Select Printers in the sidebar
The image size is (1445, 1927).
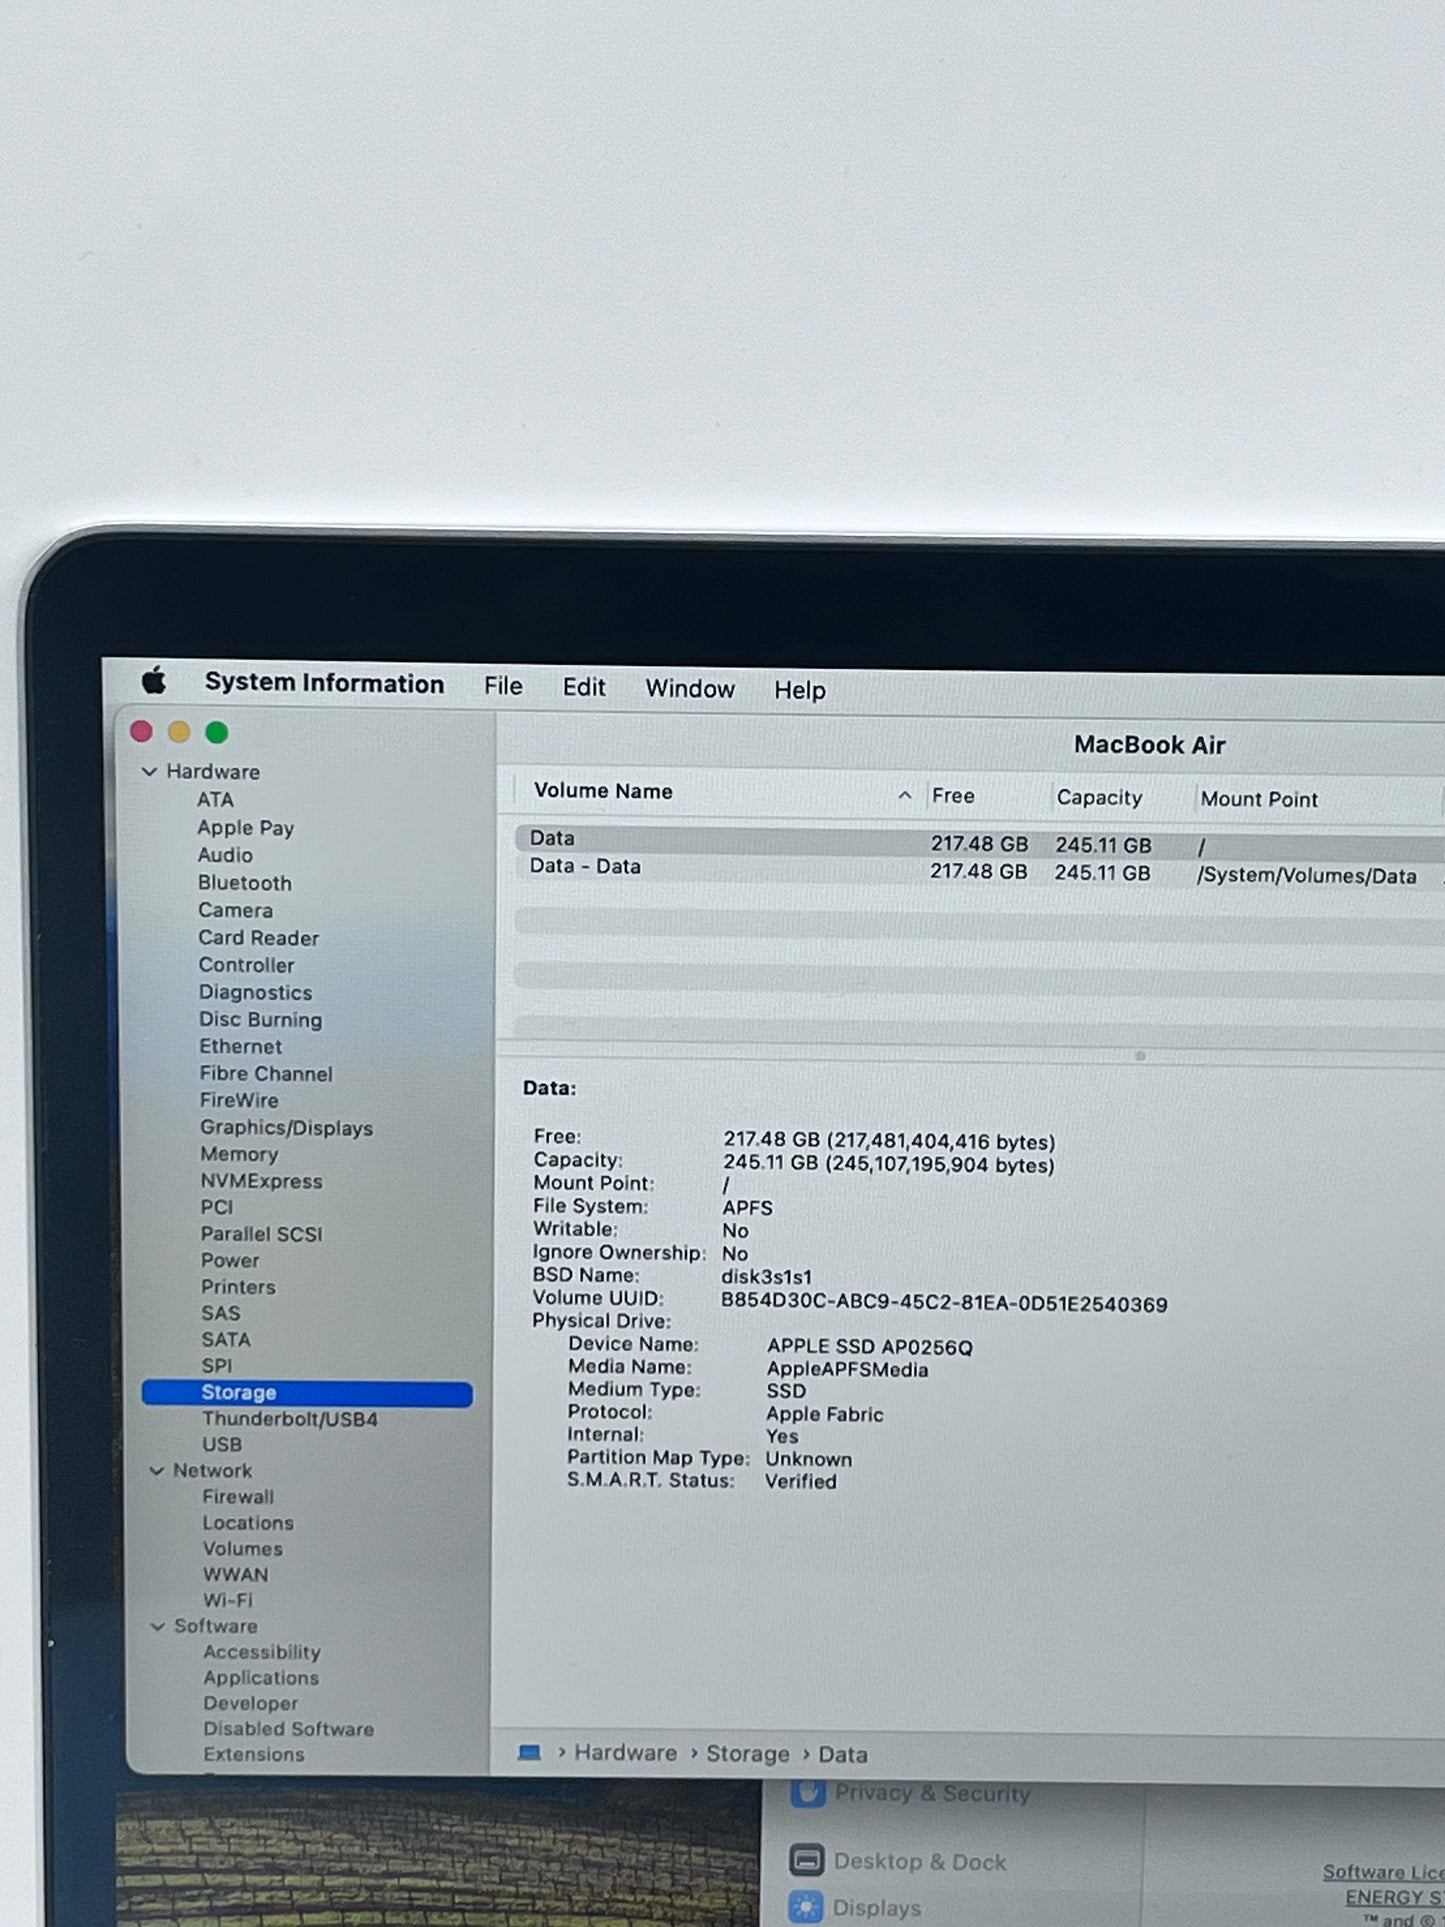click(x=238, y=1287)
